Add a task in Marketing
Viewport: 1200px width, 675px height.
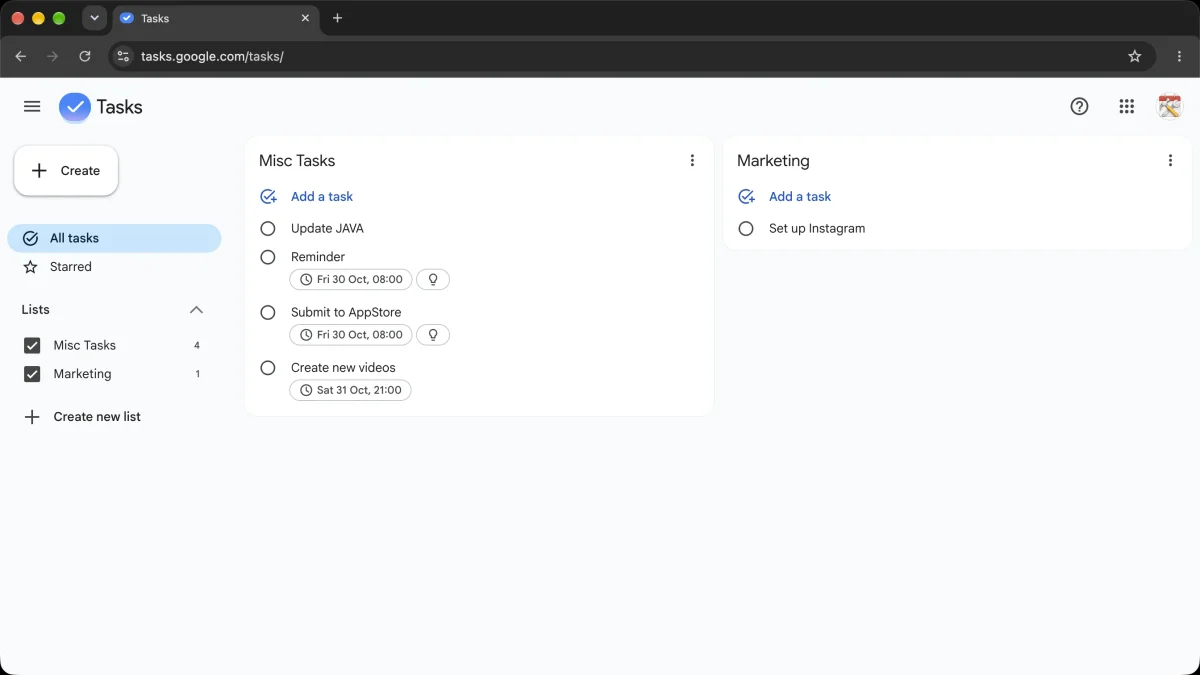800,197
